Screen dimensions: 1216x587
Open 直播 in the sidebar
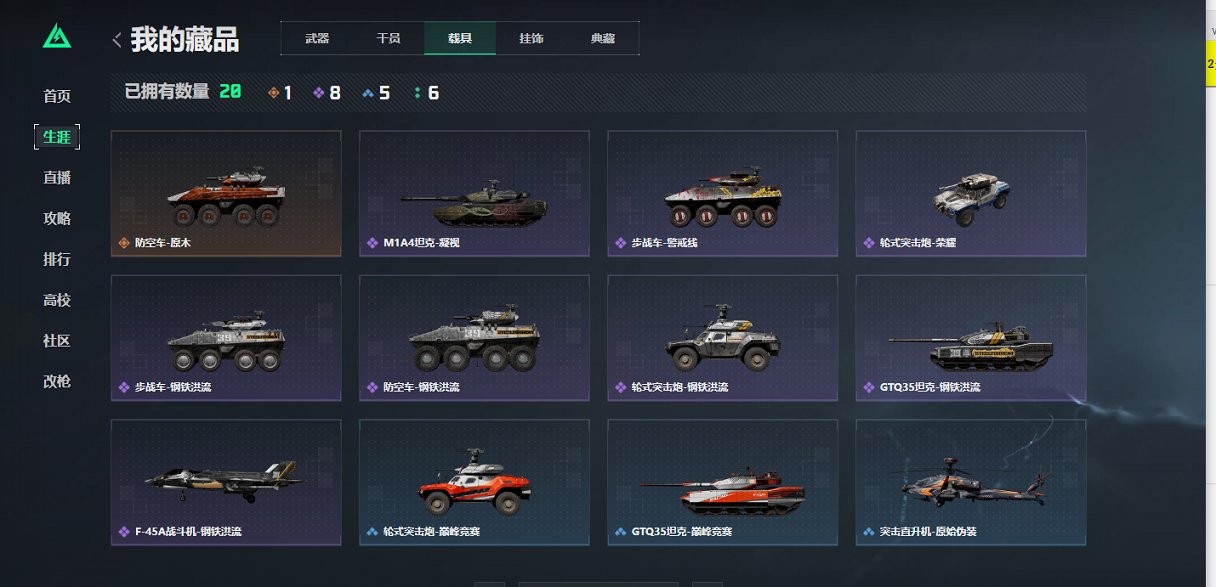point(57,178)
